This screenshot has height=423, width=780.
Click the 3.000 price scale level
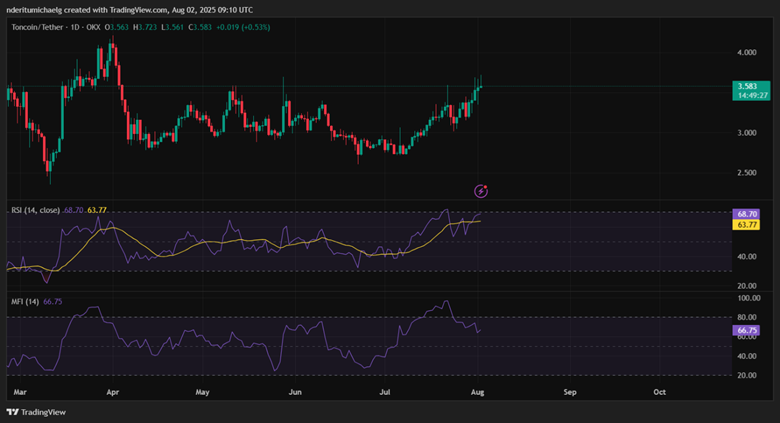tap(747, 133)
